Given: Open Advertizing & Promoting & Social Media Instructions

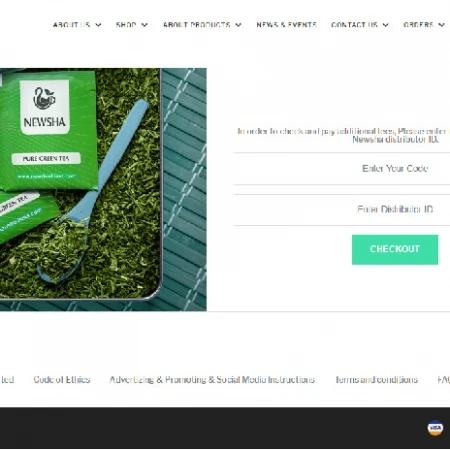Looking at the screenshot, I should 212,380.
